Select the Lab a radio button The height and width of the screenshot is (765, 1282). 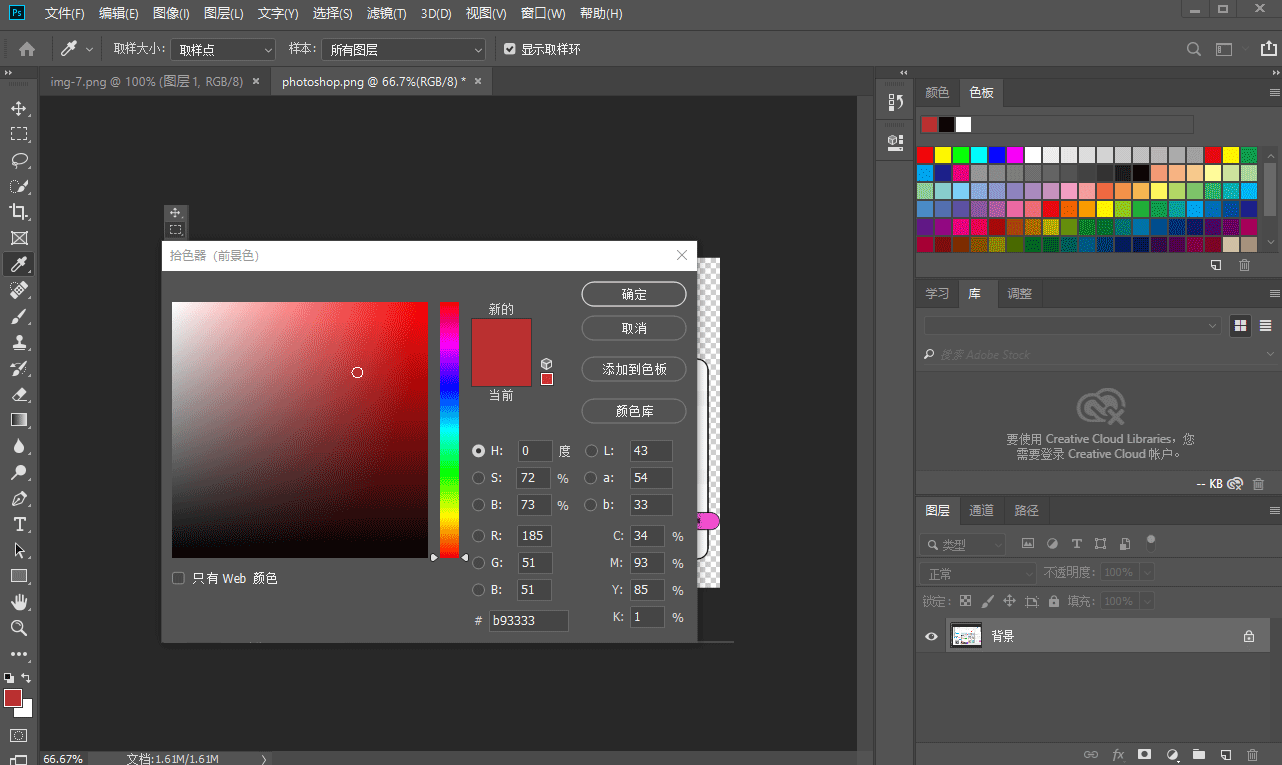click(592, 478)
